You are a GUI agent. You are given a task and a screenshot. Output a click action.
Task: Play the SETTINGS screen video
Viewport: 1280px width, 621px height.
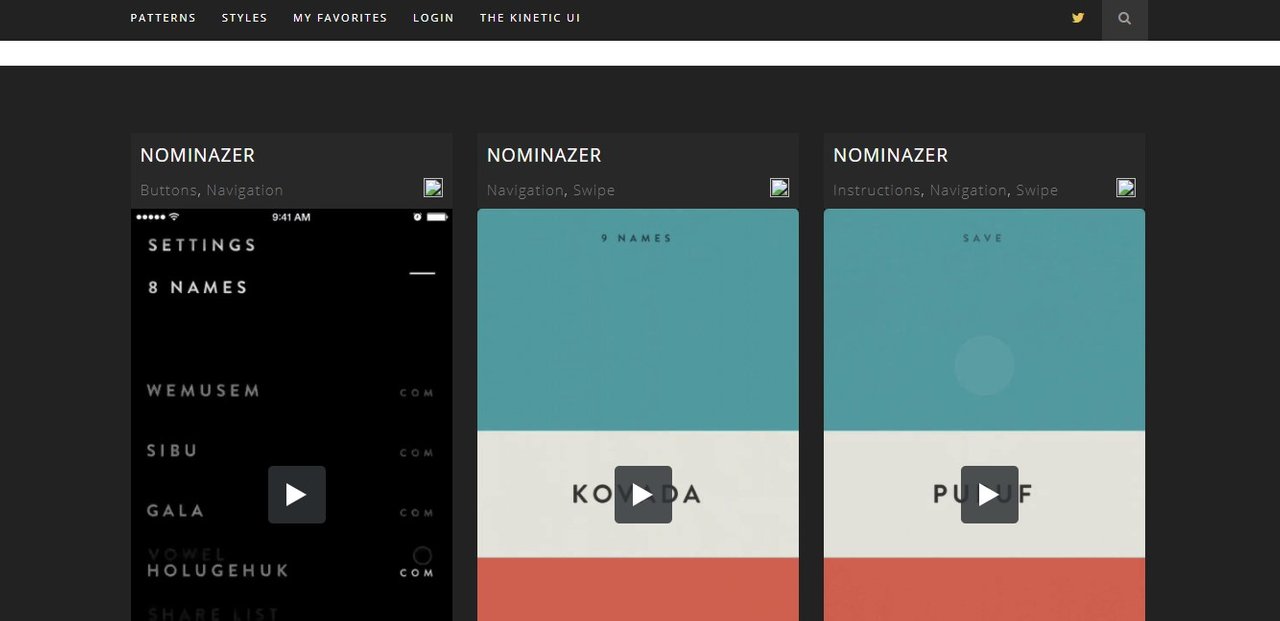[x=296, y=494]
